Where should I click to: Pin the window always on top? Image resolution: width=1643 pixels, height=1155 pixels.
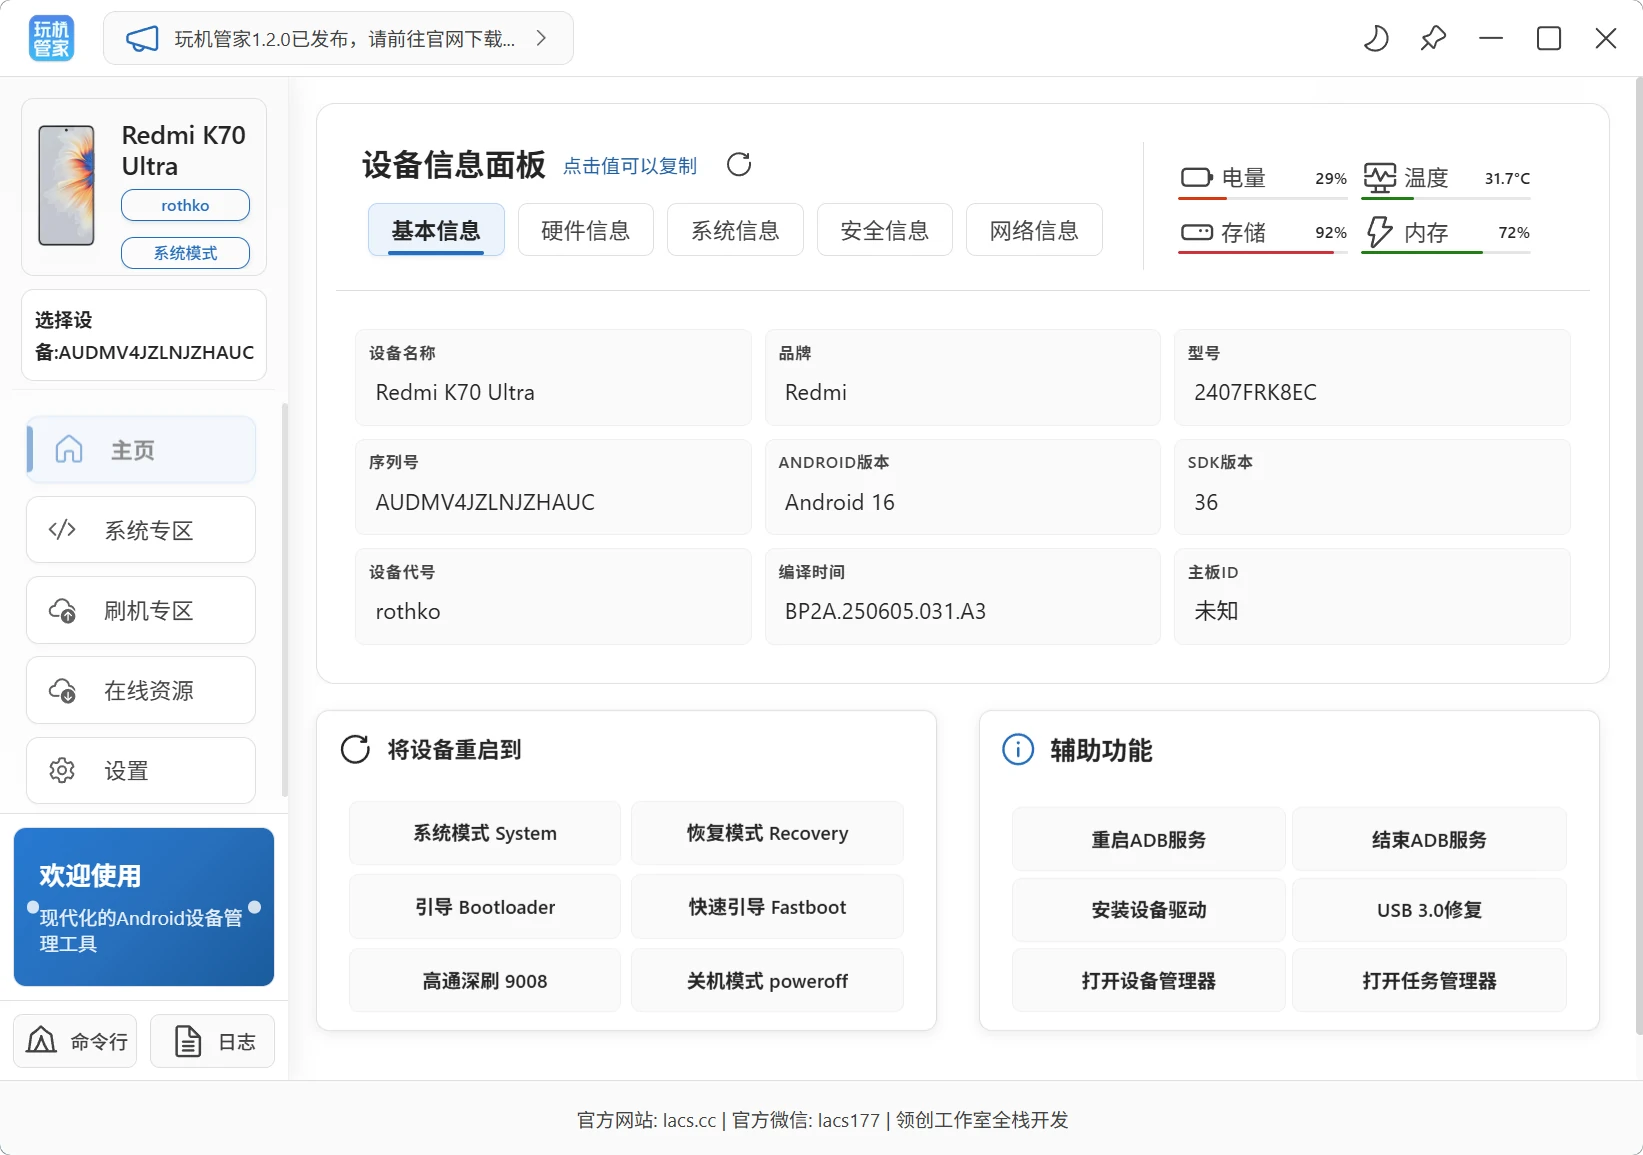(1433, 38)
